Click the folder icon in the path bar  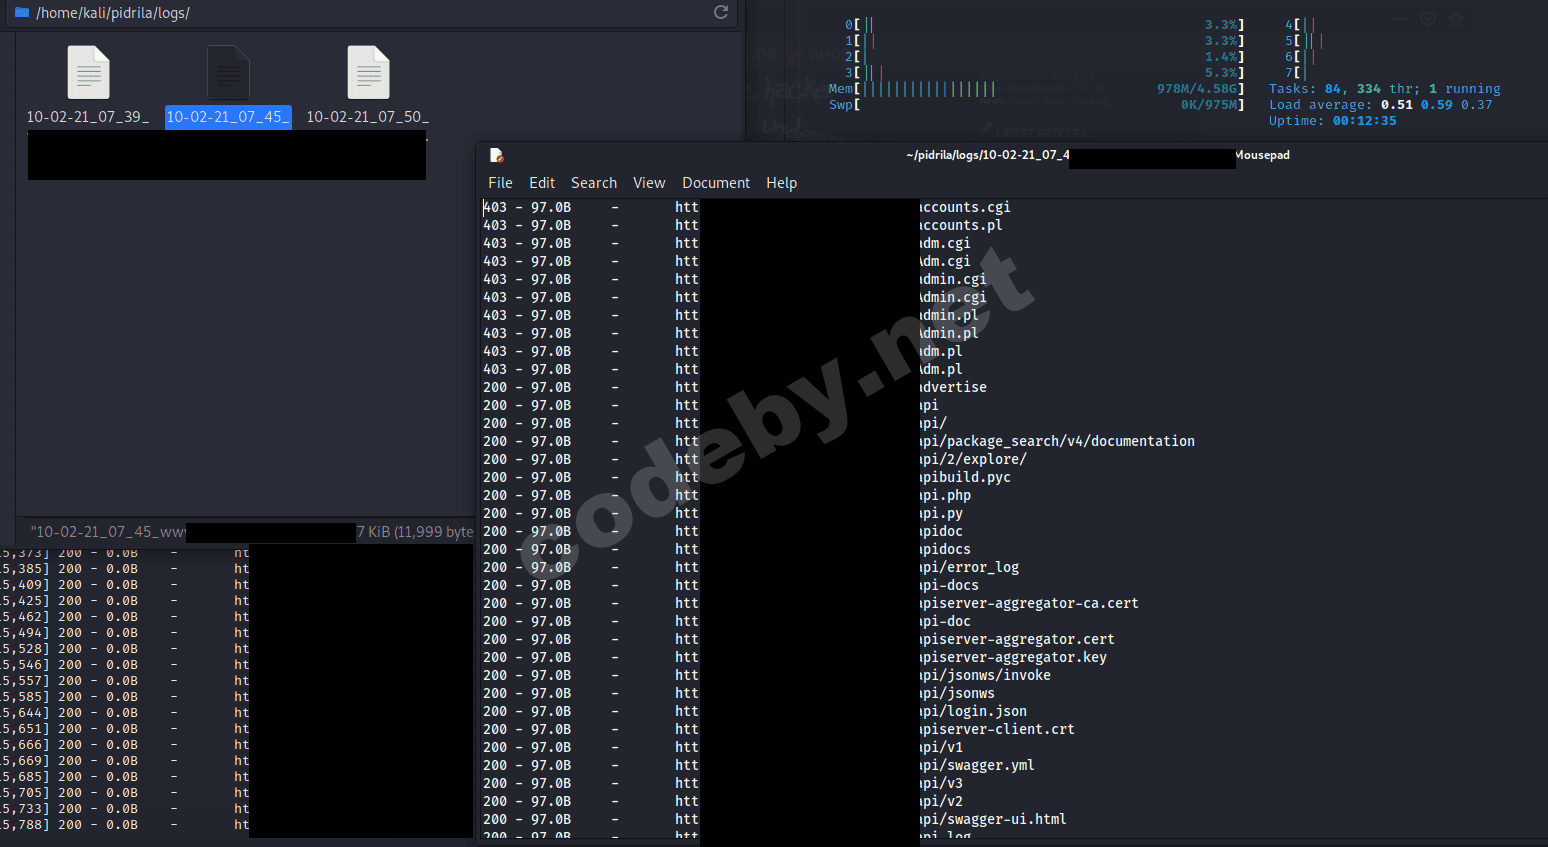coord(22,13)
